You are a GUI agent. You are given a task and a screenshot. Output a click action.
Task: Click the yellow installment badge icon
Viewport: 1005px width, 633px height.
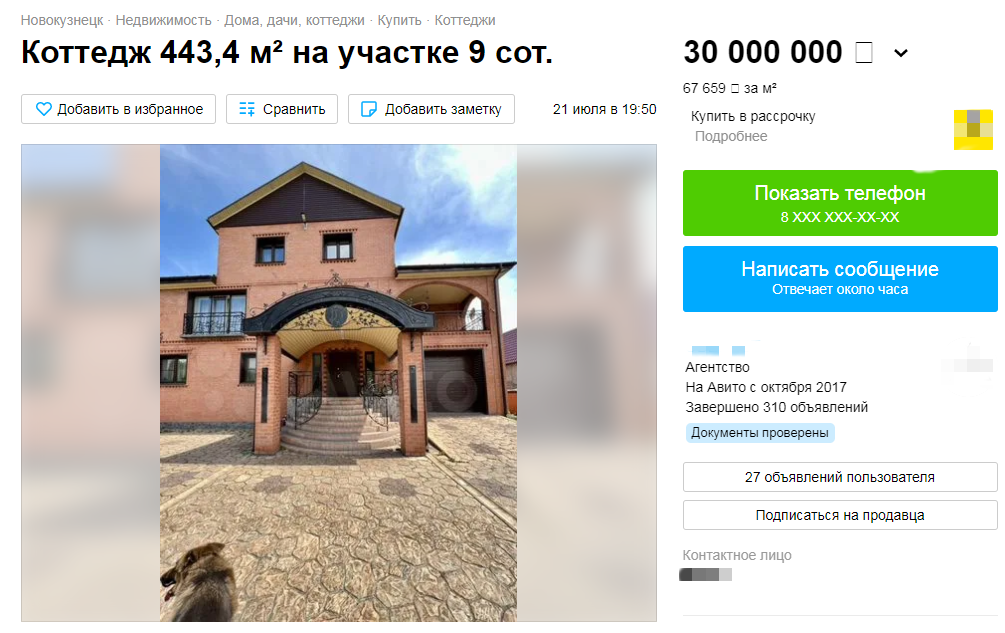(x=973, y=129)
